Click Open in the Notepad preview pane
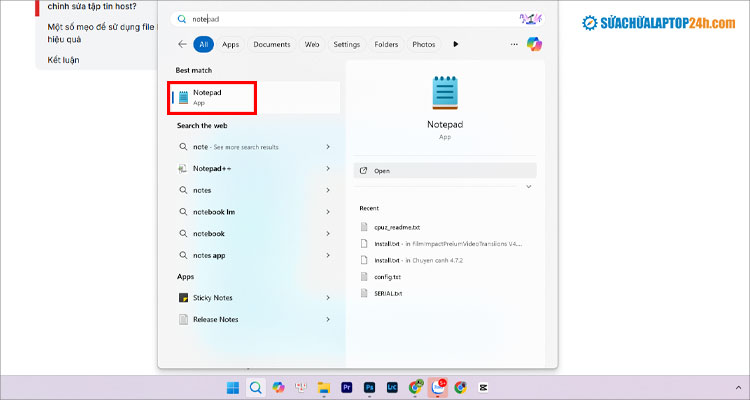The height and width of the screenshot is (400, 750). [445, 171]
